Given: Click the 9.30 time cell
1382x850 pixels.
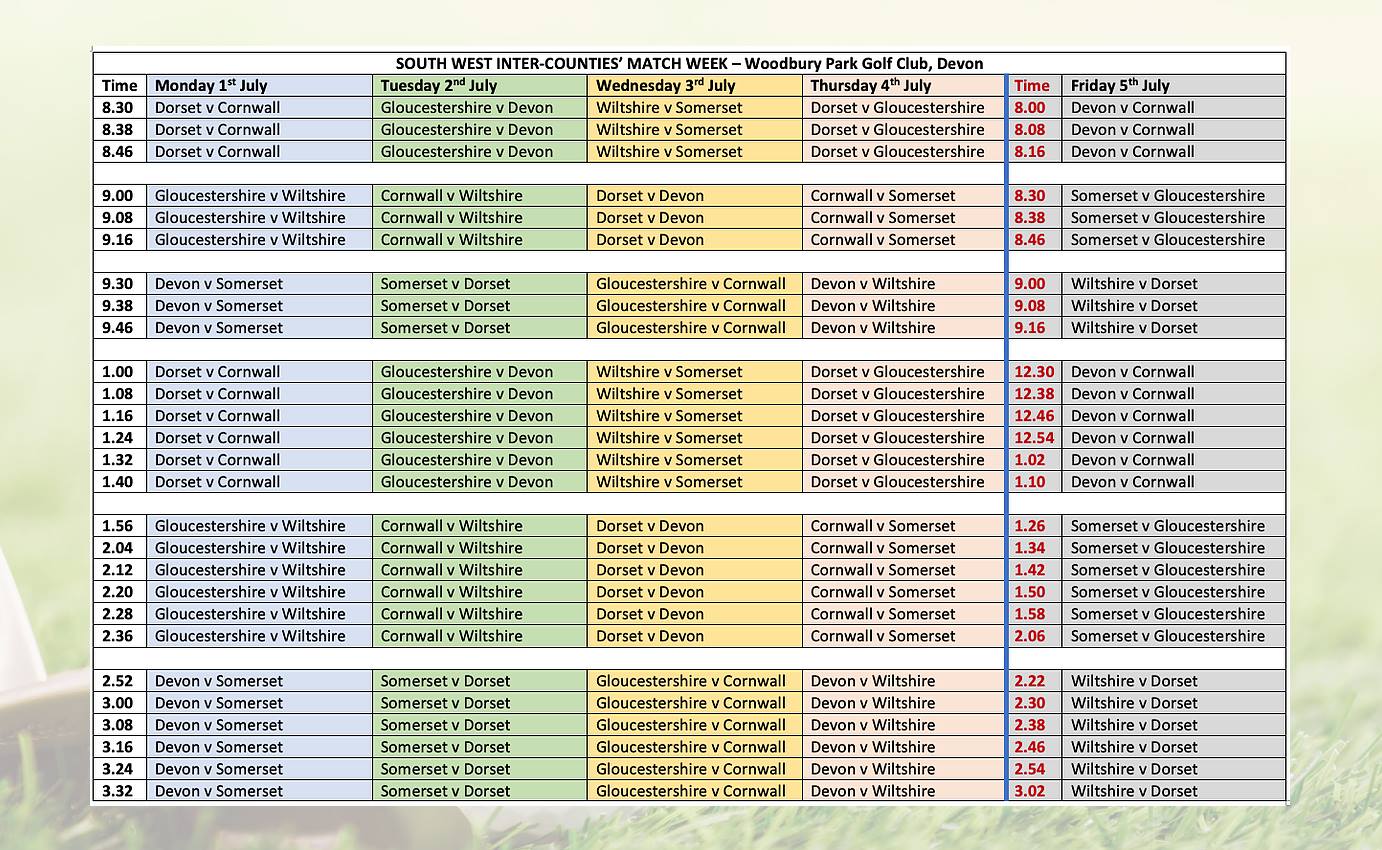Looking at the screenshot, I should click(120, 283).
